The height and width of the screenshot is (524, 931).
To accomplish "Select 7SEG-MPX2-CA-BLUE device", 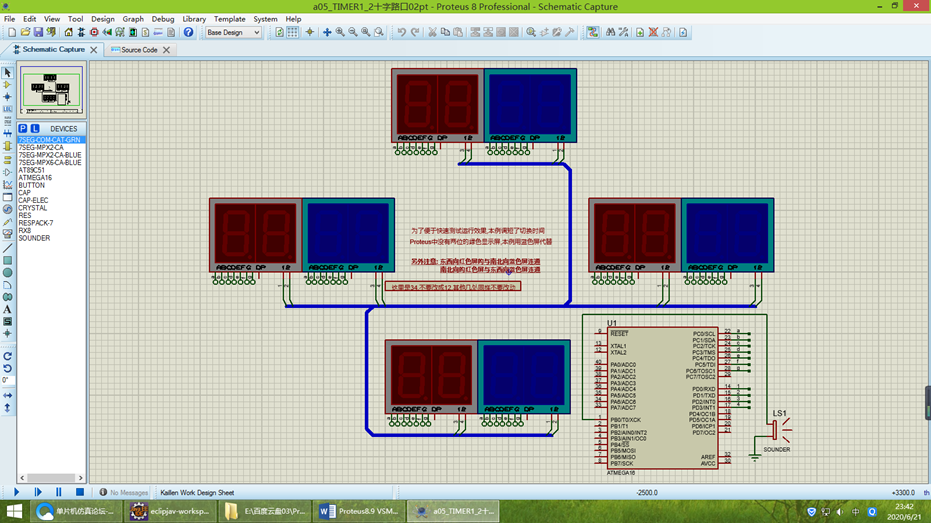I will point(51,155).
